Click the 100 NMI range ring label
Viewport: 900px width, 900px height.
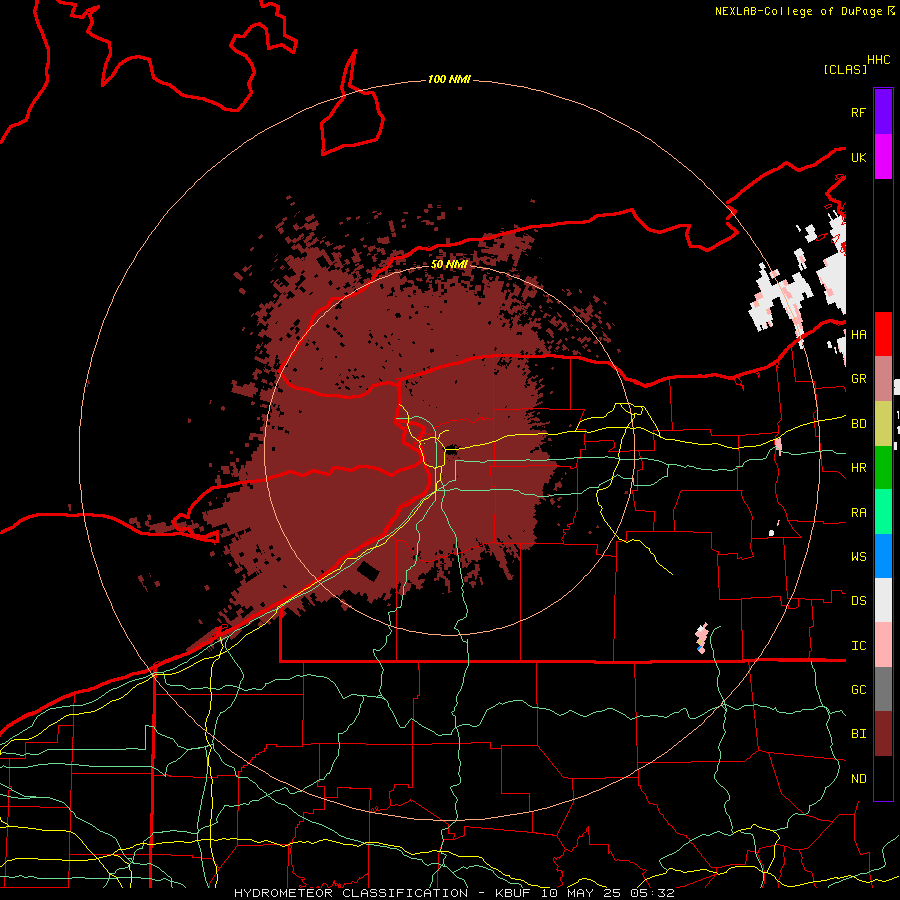pyautogui.click(x=449, y=79)
